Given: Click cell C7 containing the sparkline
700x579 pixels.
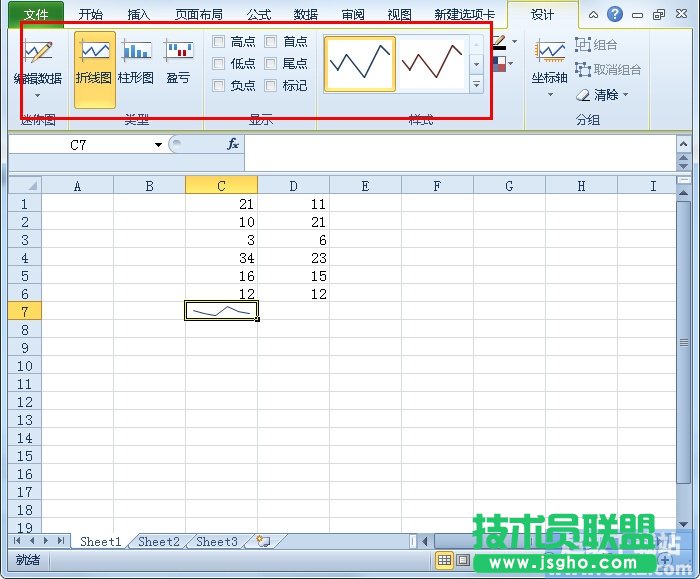Looking at the screenshot, I should [x=221, y=311].
